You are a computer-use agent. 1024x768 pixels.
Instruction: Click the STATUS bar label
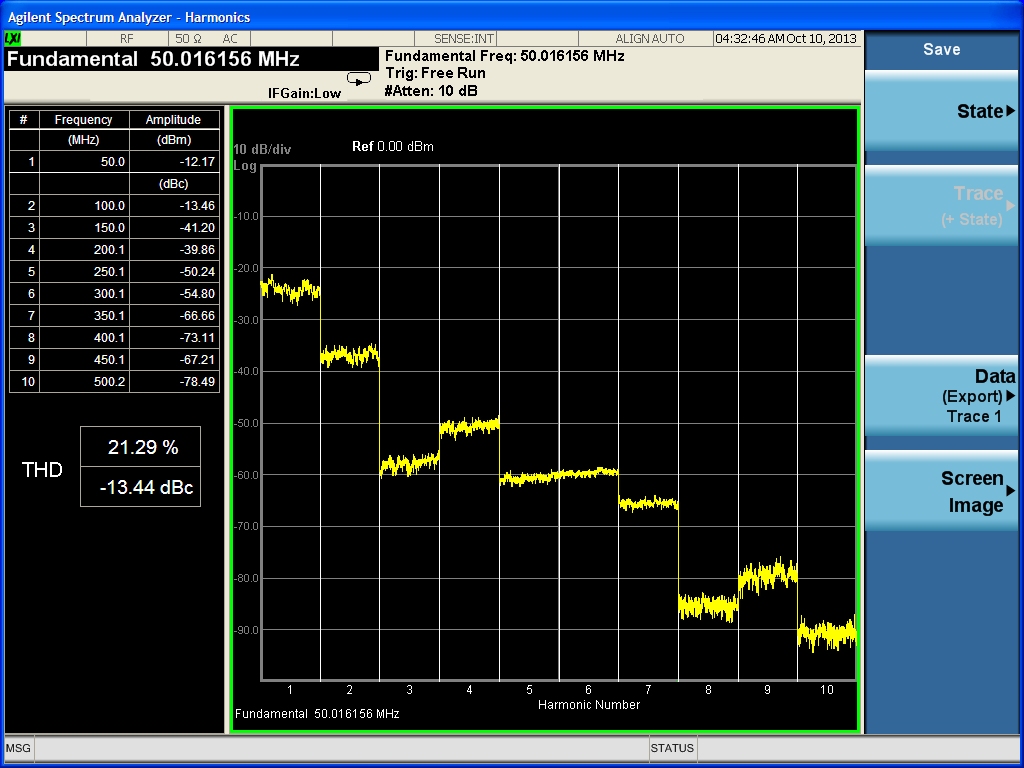click(672, 748)
